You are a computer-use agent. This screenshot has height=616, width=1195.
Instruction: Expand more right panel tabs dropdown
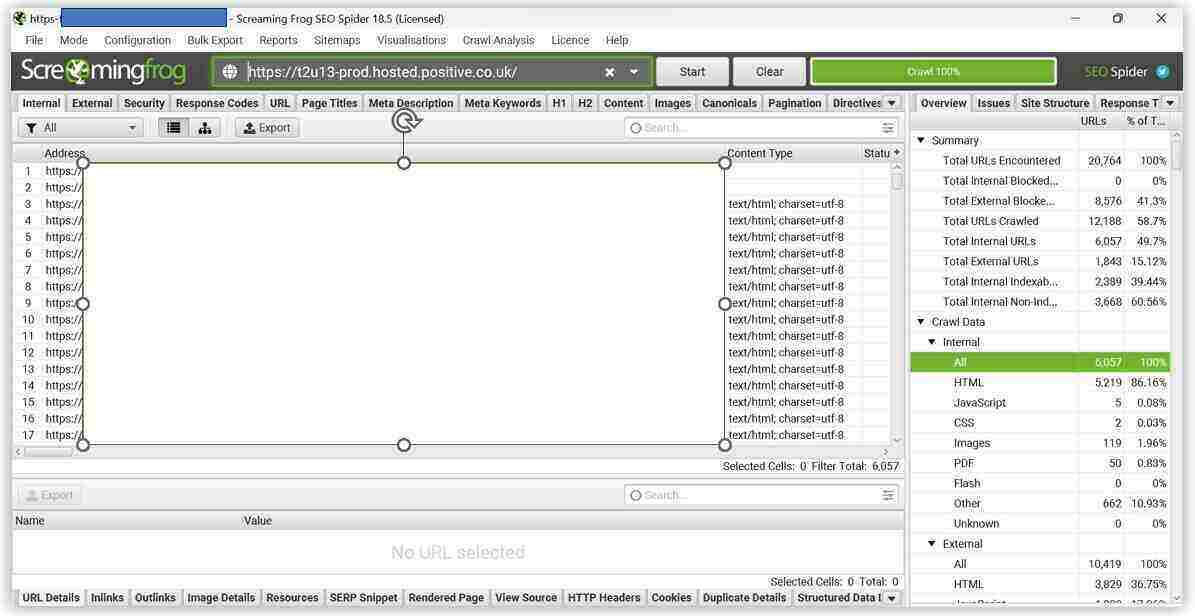pyautogui.click(x=1171, y=103)
